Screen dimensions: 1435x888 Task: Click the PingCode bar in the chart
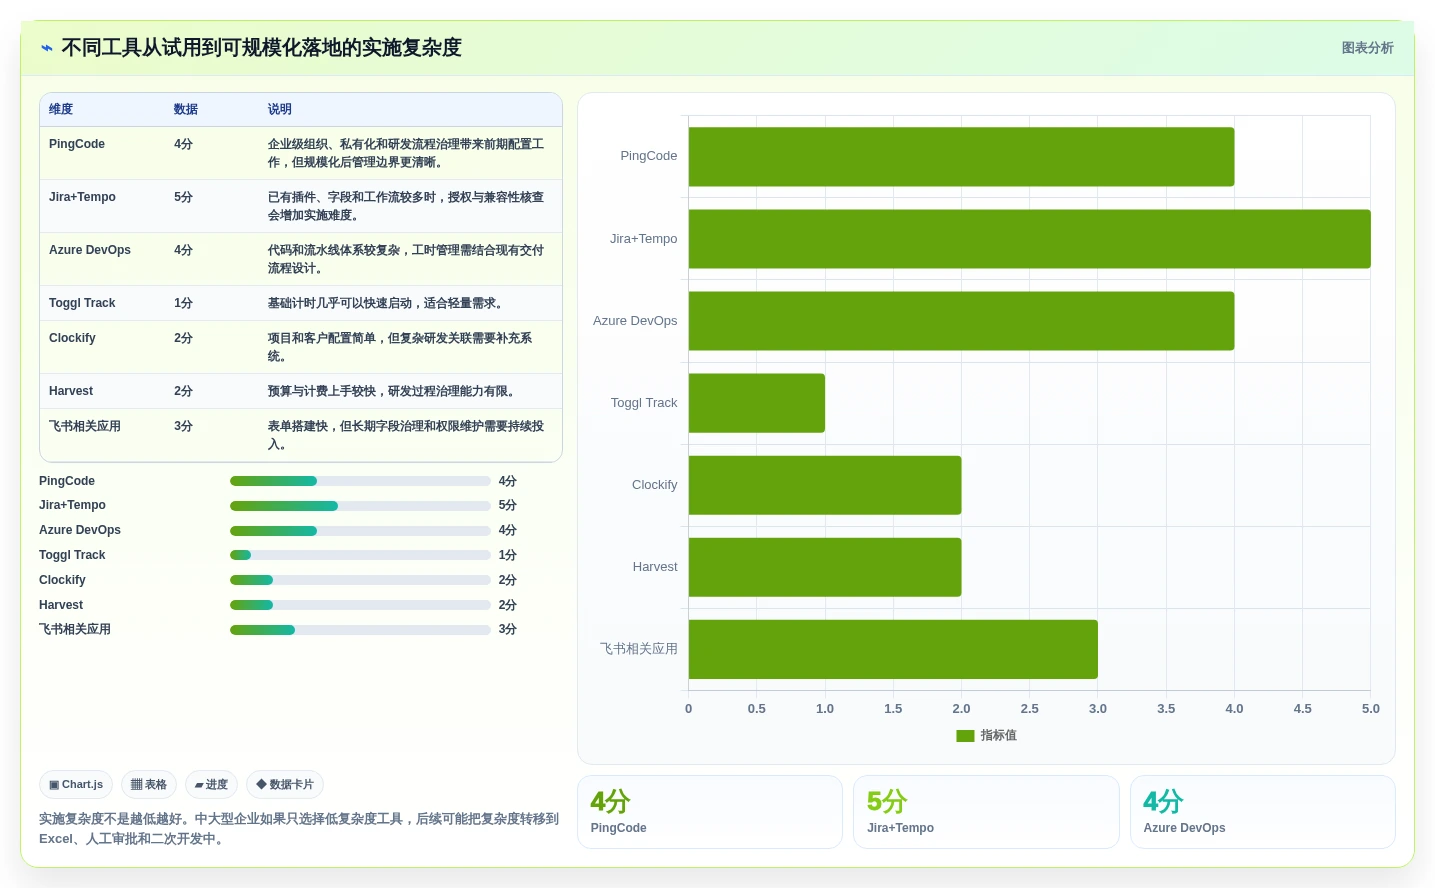click(x=961, y=157)
